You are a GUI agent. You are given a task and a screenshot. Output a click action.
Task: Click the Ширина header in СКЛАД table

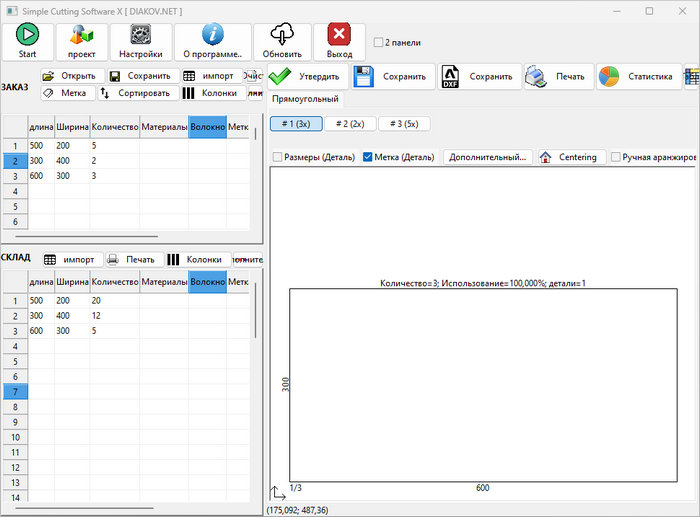coord(72,282)
